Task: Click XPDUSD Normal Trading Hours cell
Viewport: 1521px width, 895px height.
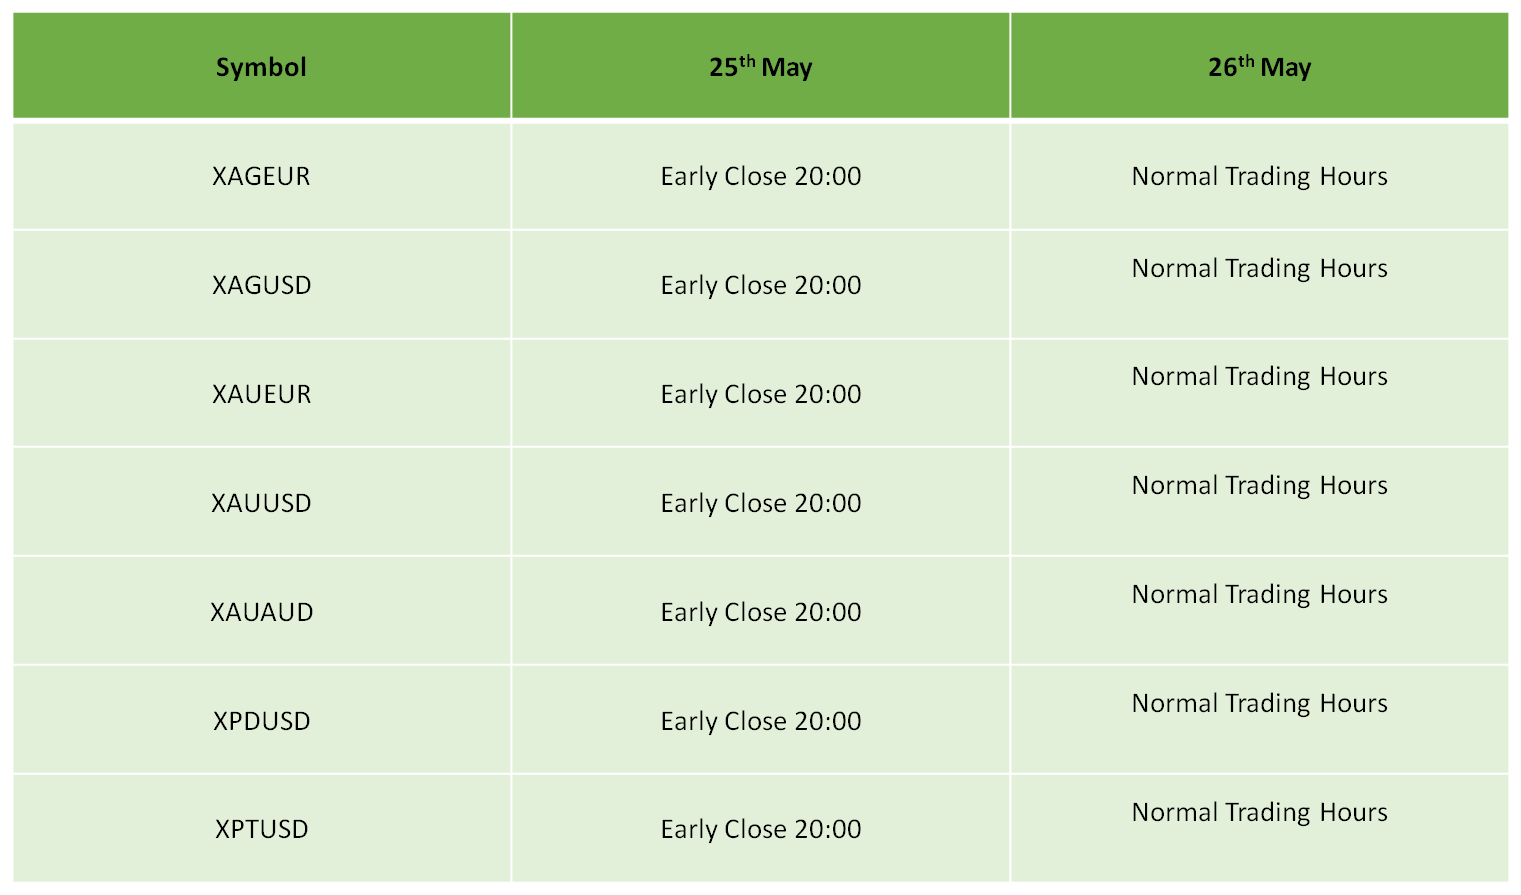Action: pyautogui.click(x=1259, y=720)
